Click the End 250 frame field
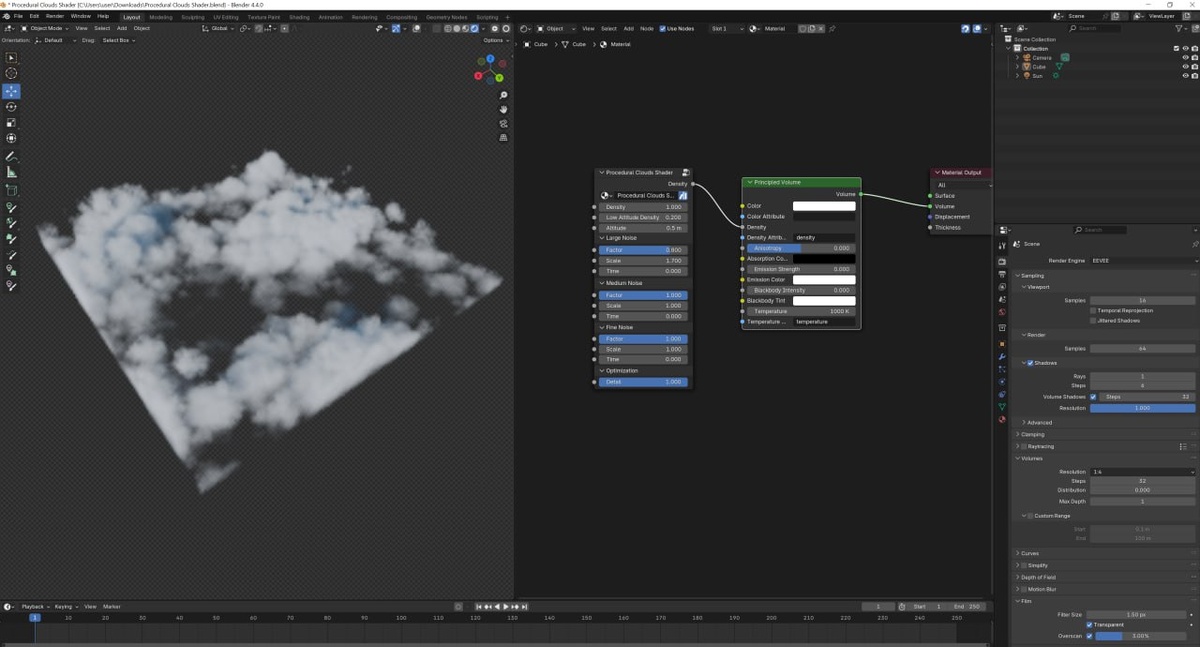This screenshot has width=1200, height=647. pos(966,606)
